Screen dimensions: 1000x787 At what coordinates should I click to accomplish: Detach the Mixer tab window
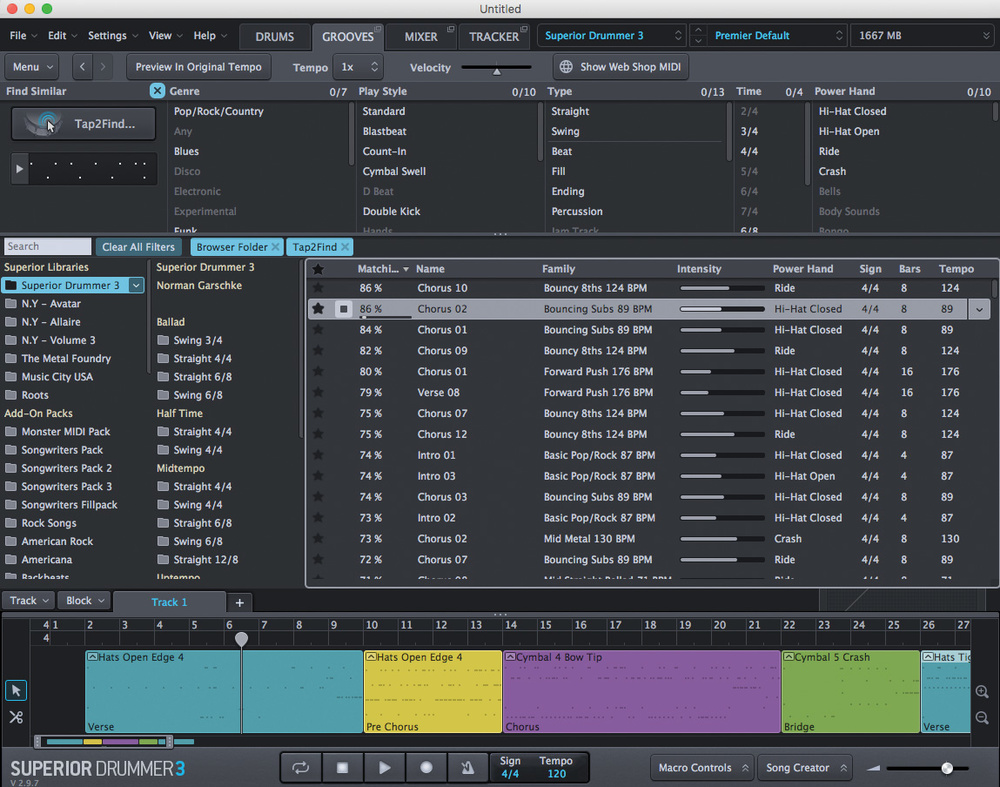click(451, 29)
